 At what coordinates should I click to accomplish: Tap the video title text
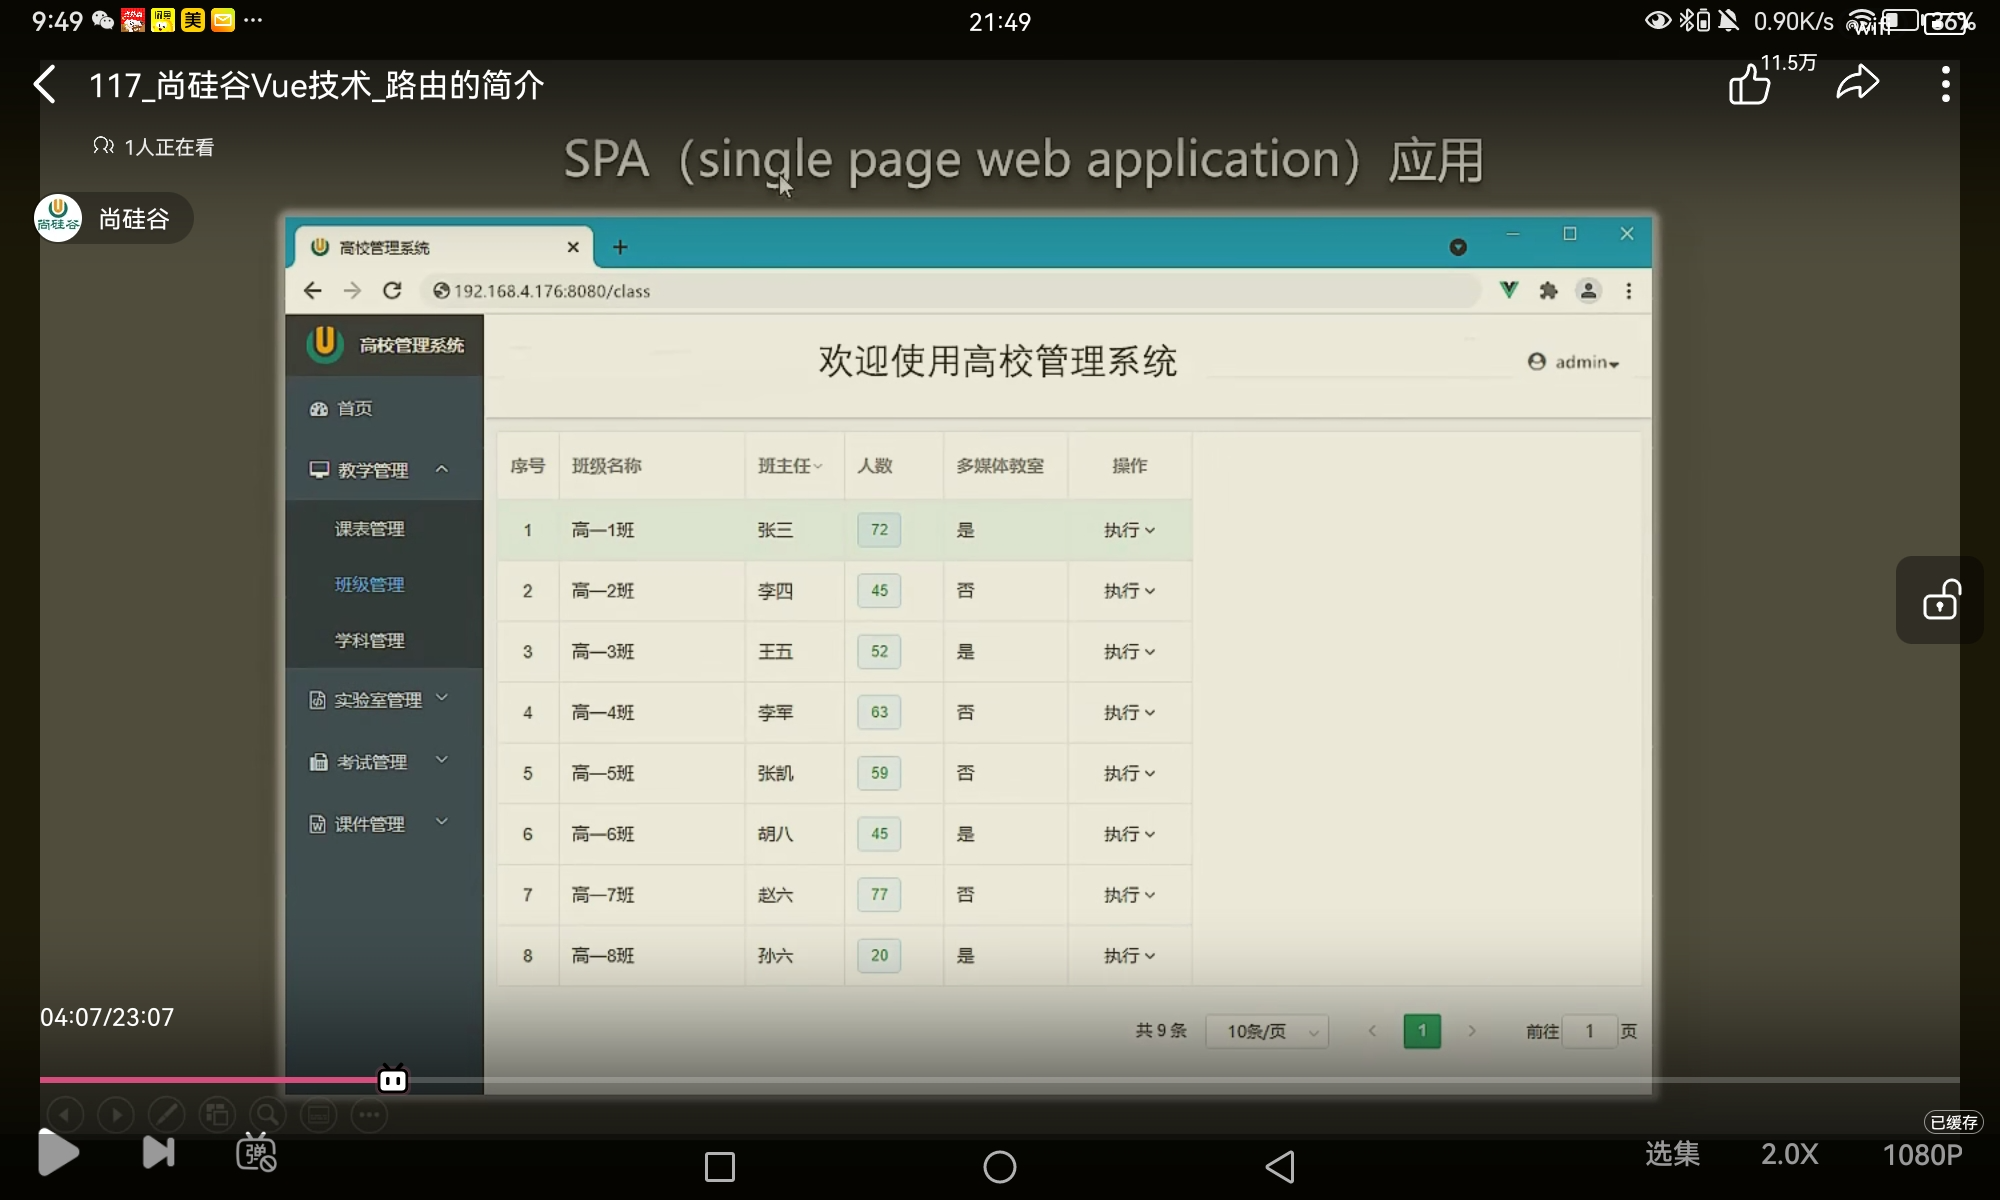[x=316, y=85]
